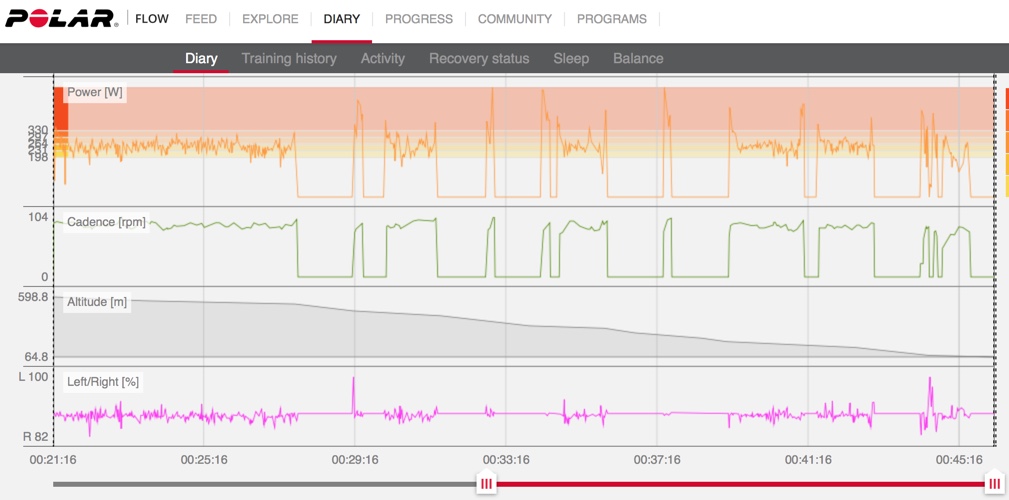The height and width of the screenshot is (500, 1009).
Task: Open the COMMUNITY section
Action: [514, 19]
